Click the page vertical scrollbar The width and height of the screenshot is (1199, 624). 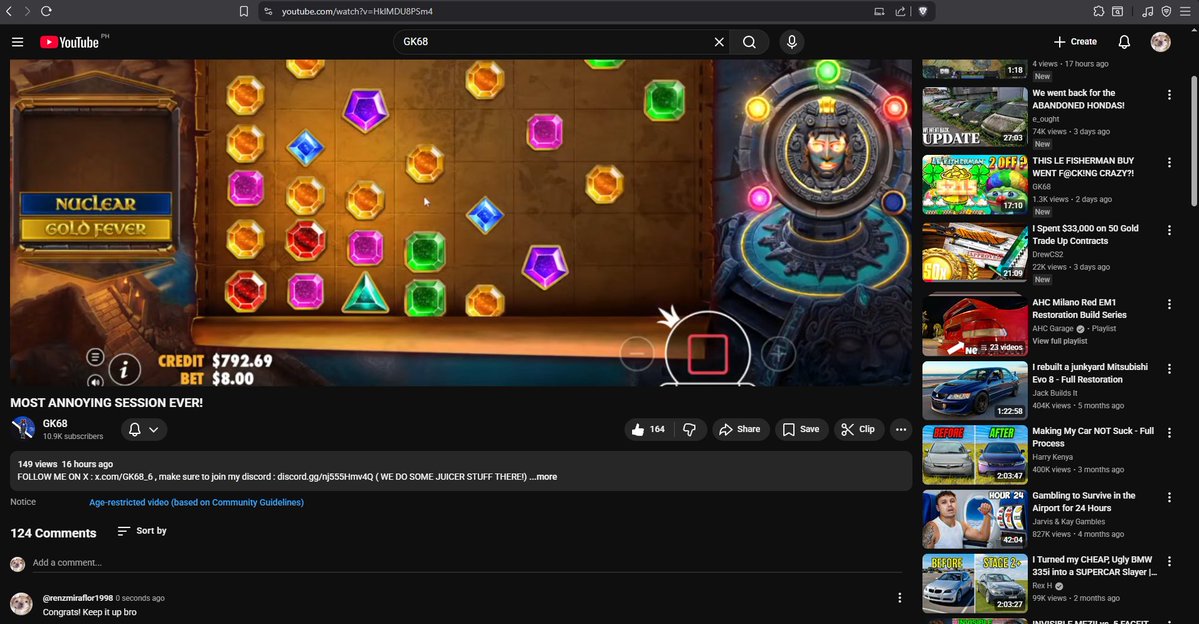pyautogui.click(x=1194, y=140)
